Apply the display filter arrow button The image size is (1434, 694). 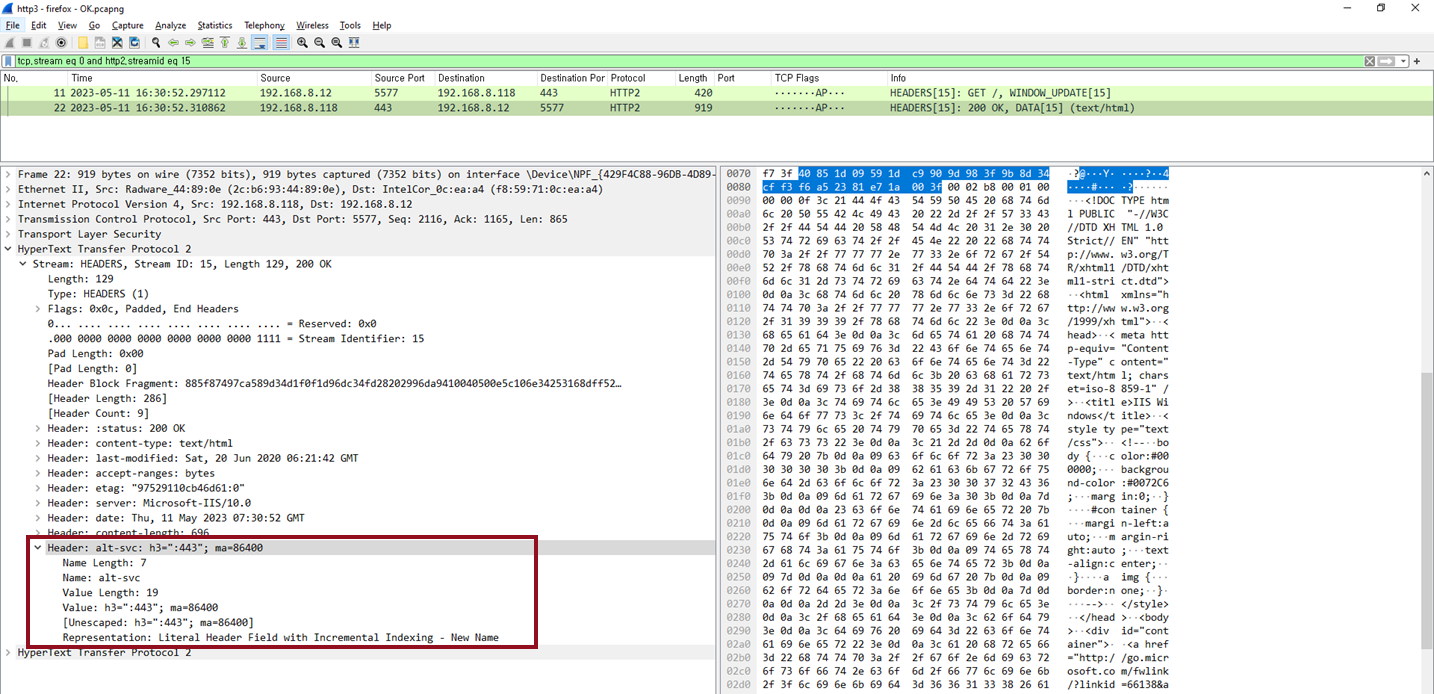(1387, 61)
